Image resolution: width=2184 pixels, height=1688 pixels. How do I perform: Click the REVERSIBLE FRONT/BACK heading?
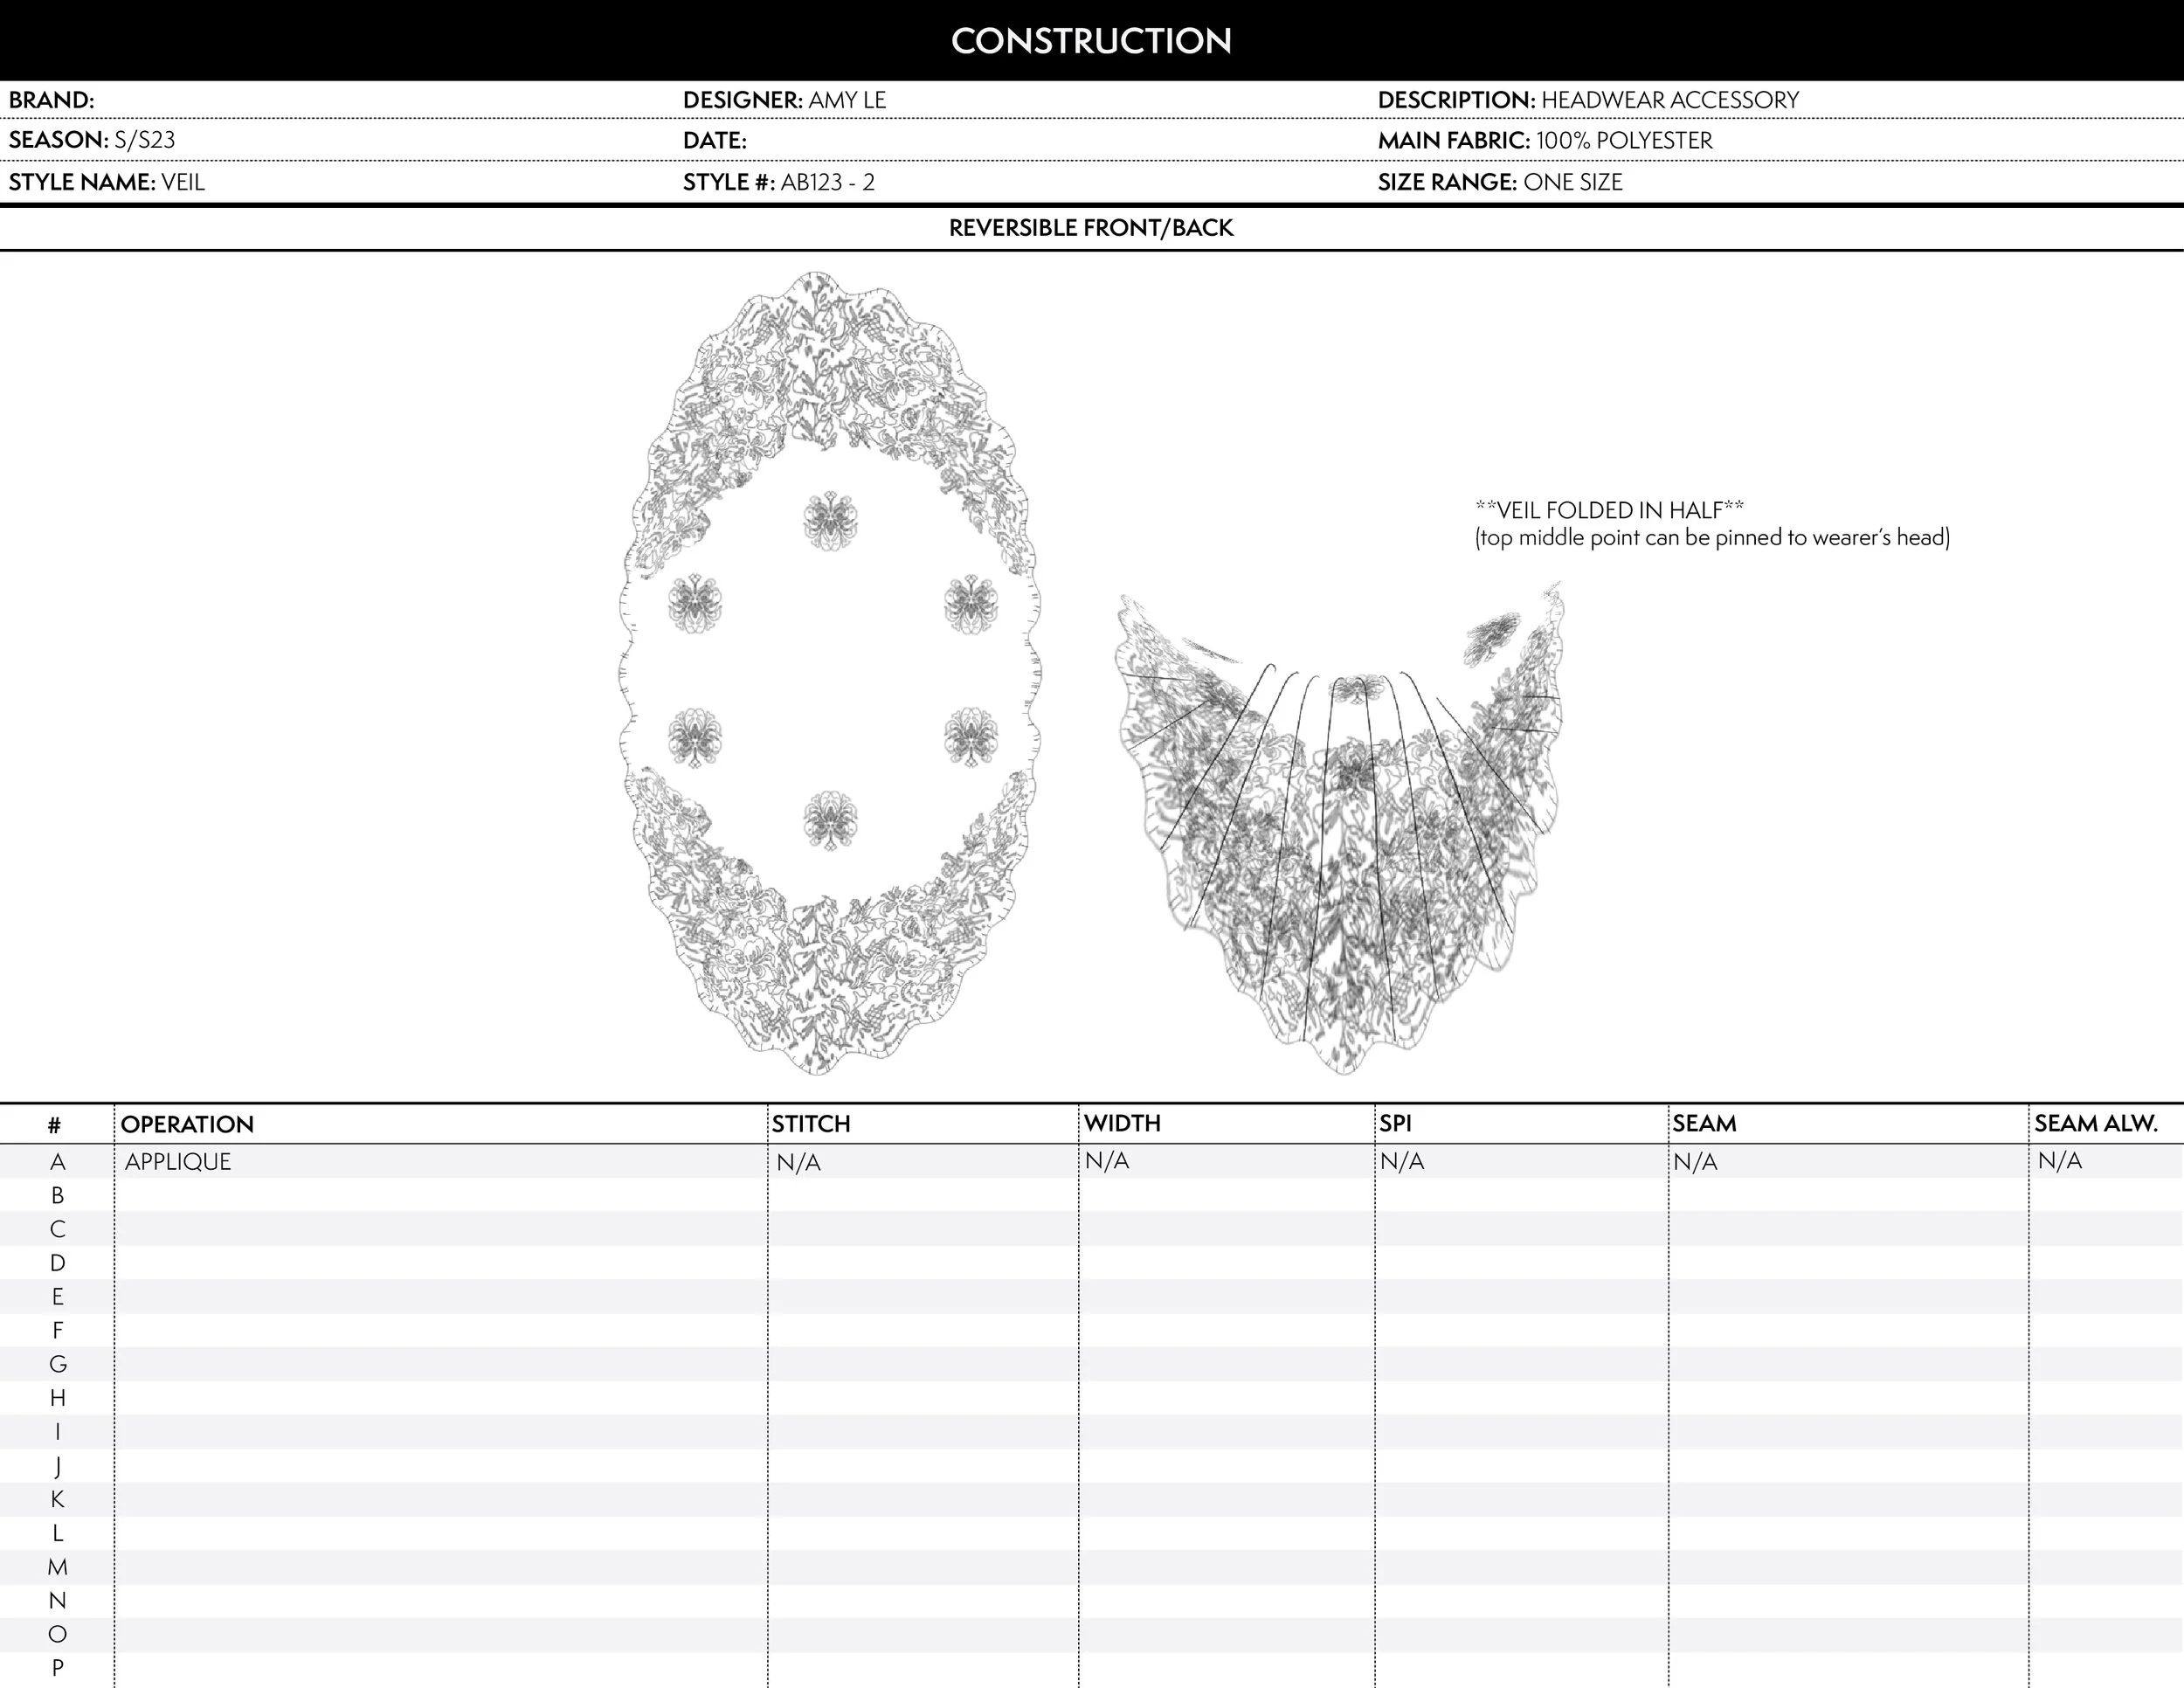click(1091, 228)
